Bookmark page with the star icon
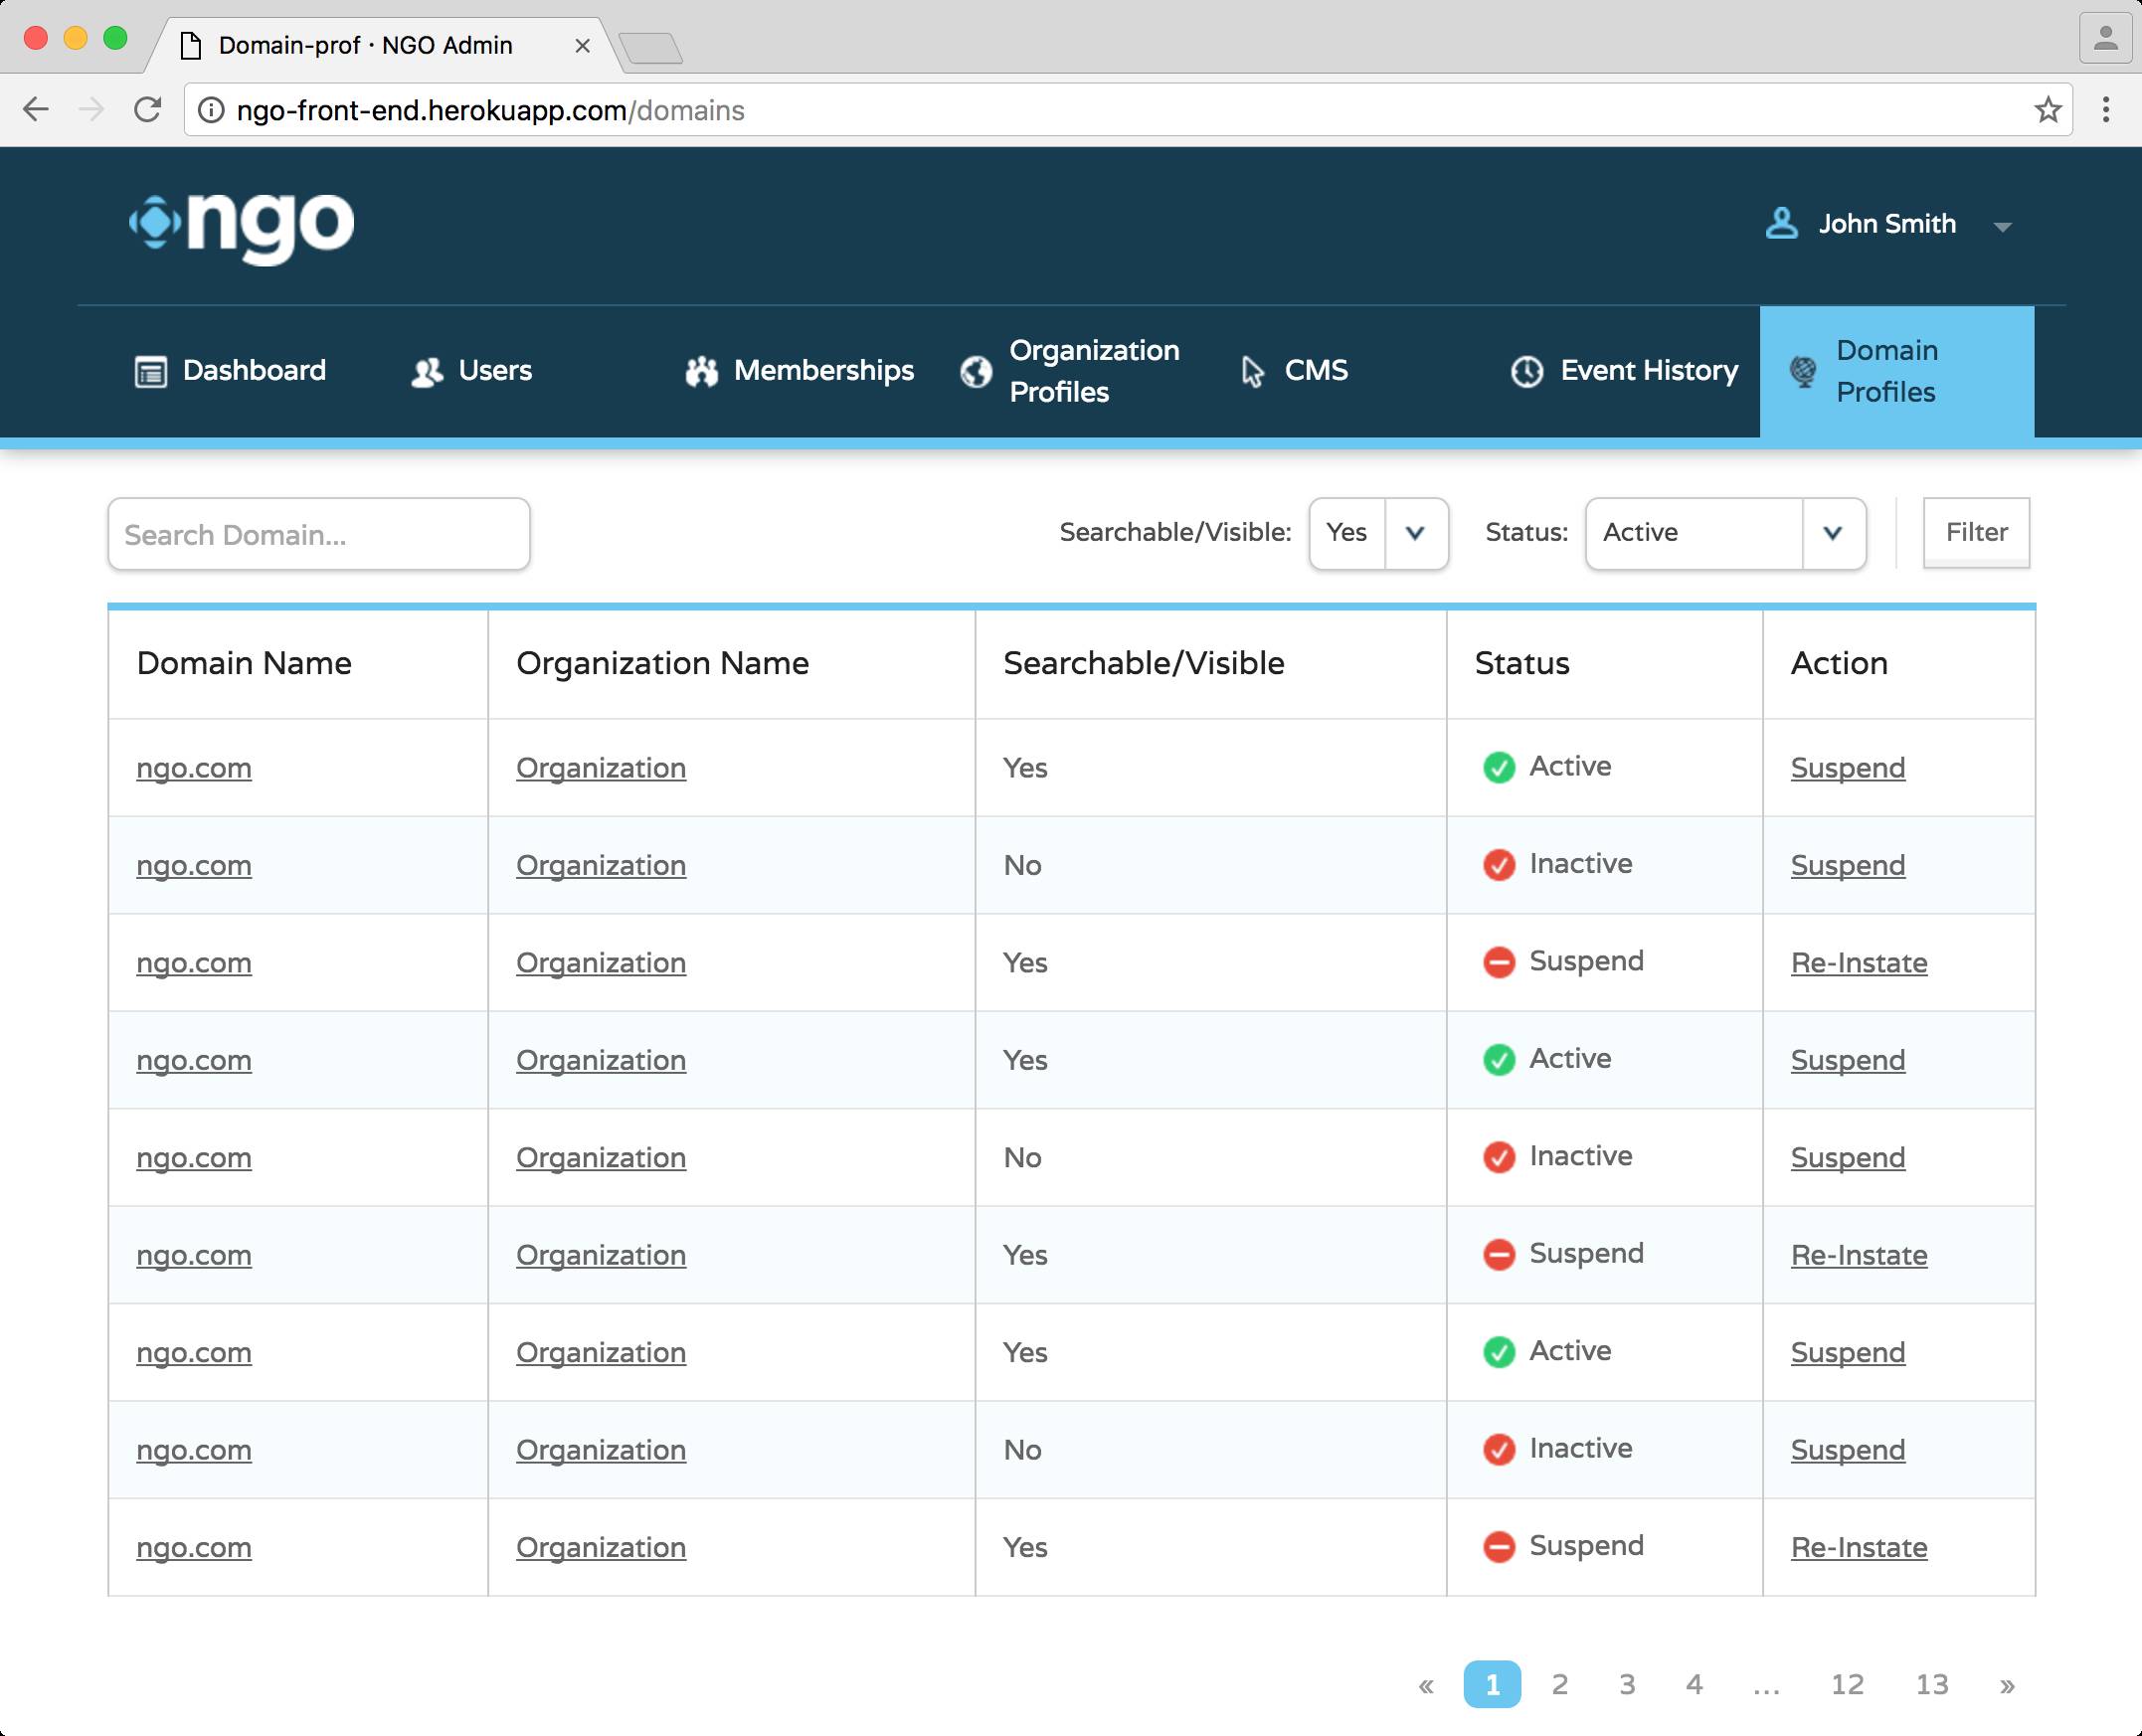Screen dimensions: 2142x1736 pyautogui.click(x=2048, y=110)
